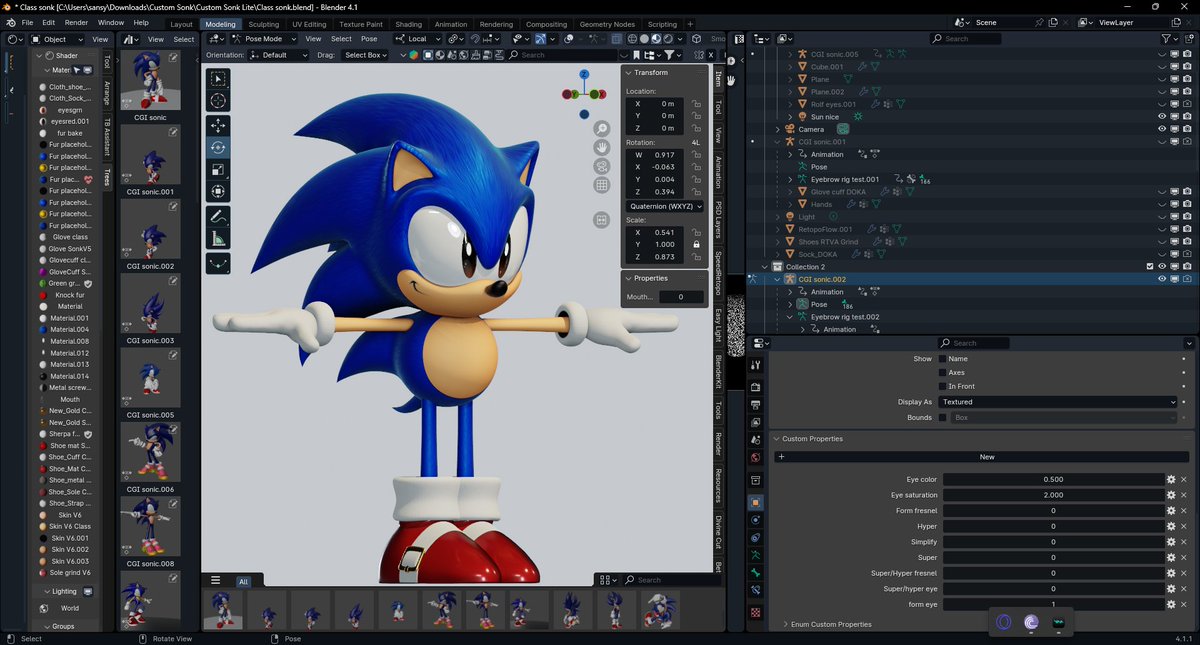The width and height of the screenshot is (1200, 645).
Task: Open the Render properties tab icon
Action: pyautogui.click(x=756, y=387)
